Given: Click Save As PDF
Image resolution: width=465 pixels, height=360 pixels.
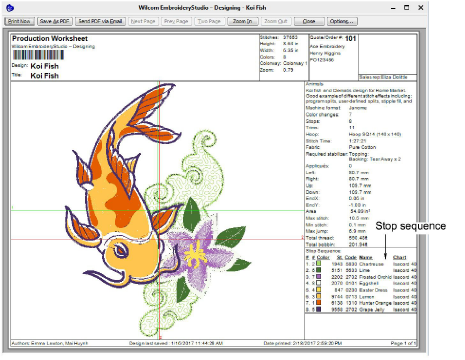Looking at the screenshot, I should [x=54, y=21].
